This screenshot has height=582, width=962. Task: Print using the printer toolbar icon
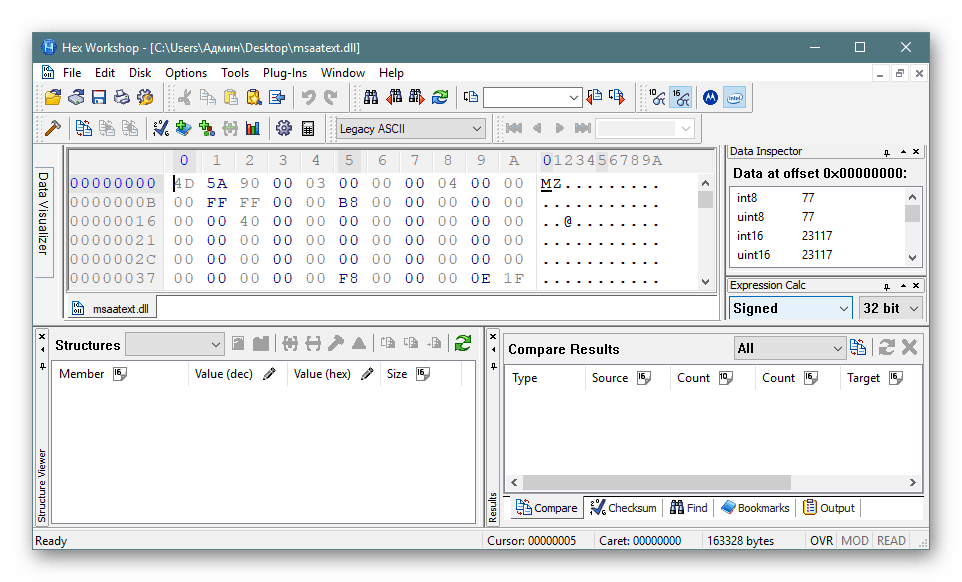(x=121, y=97)
